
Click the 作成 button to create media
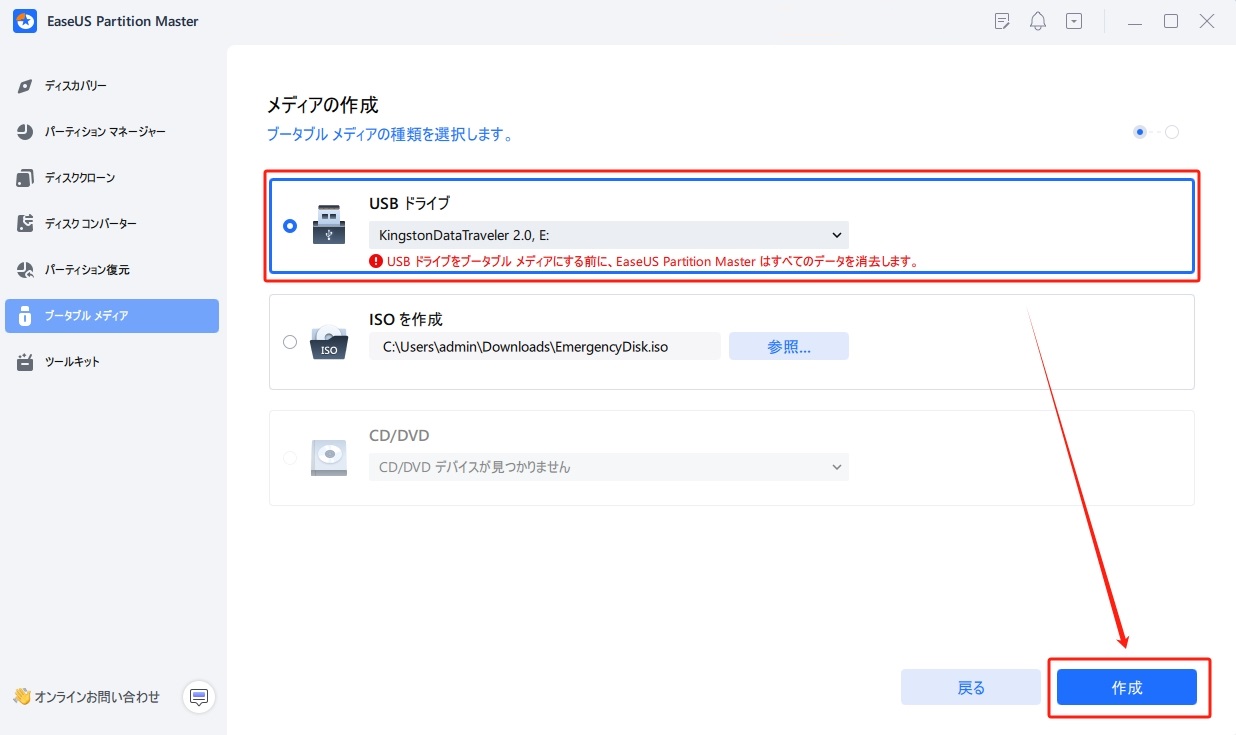1128,687
